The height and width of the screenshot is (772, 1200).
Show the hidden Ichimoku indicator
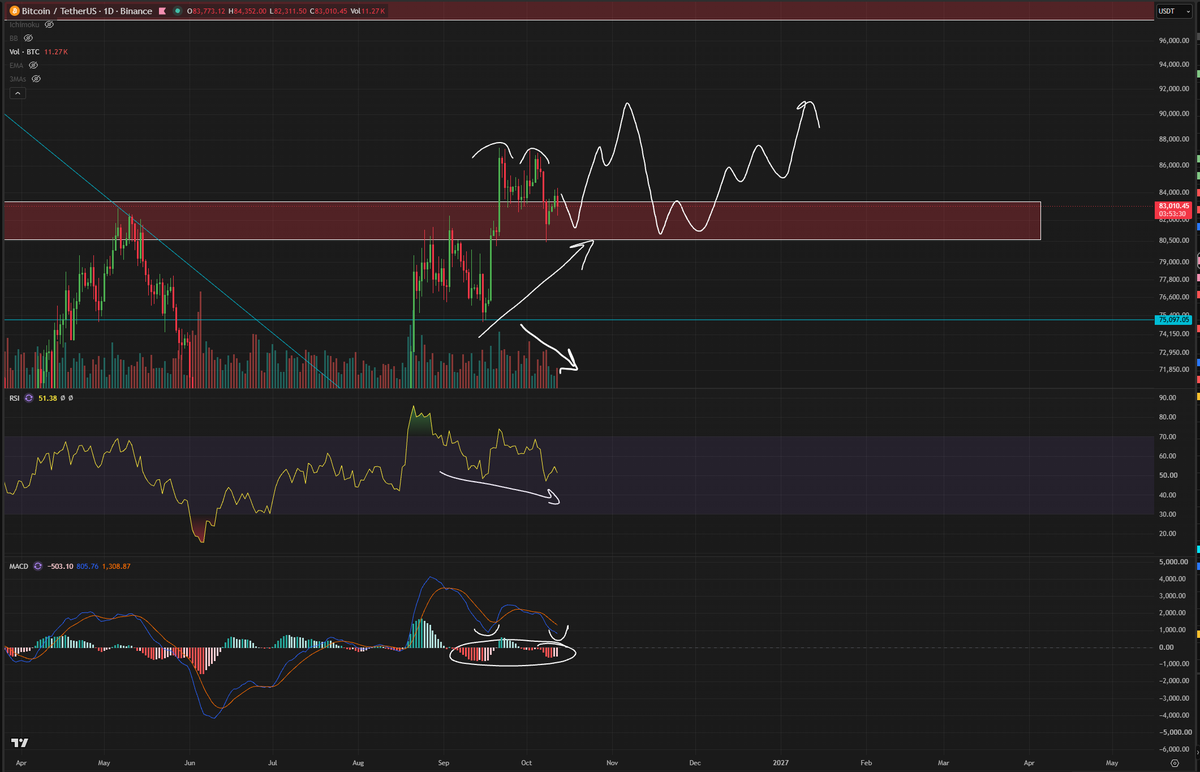(x=49, y=25)
